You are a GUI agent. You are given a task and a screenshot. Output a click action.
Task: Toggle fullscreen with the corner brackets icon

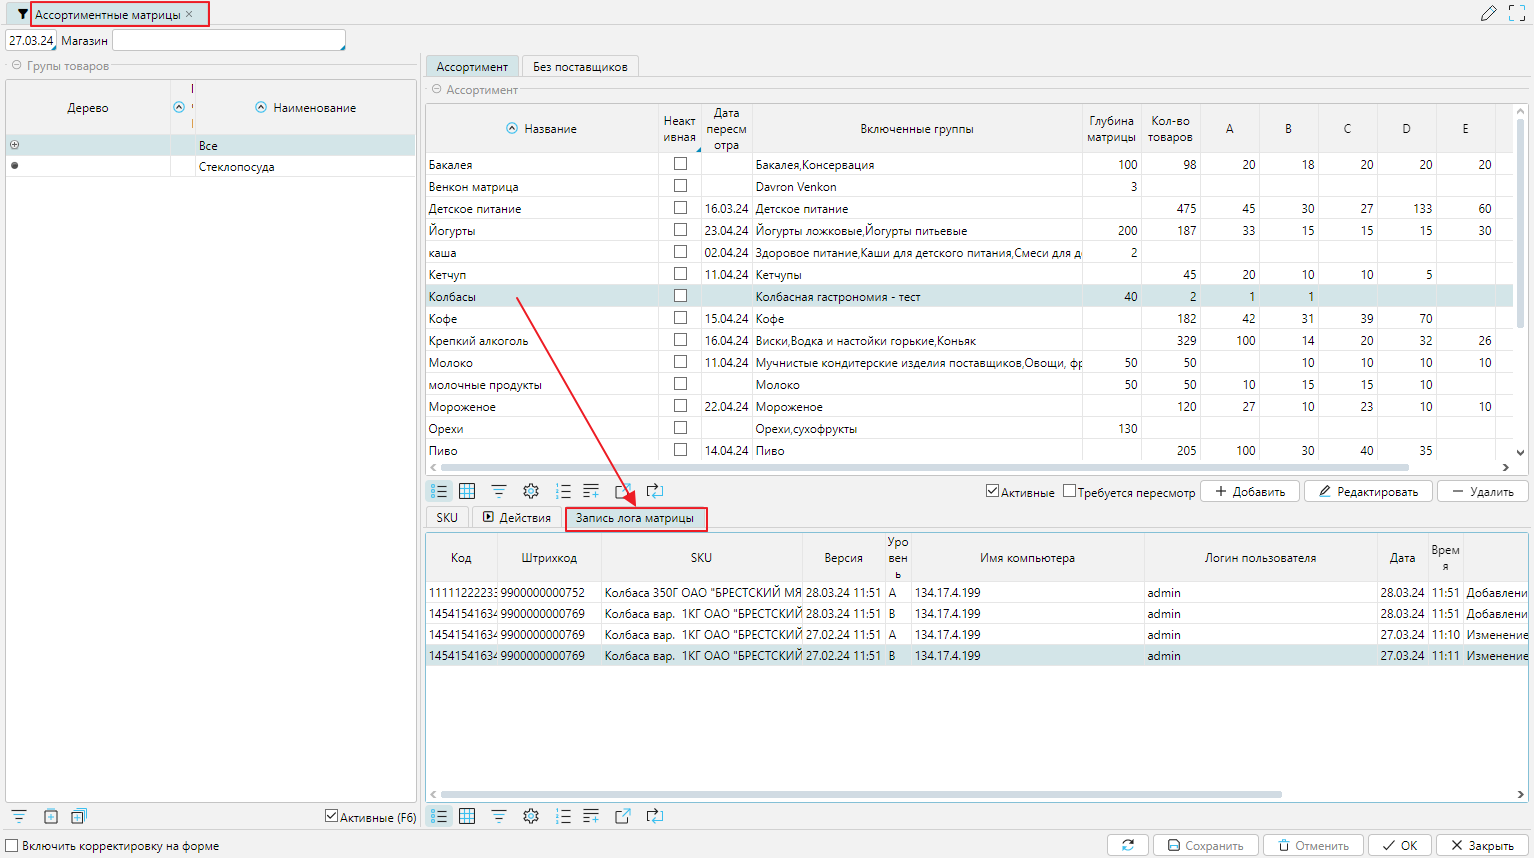click(x=1517, y=14)
